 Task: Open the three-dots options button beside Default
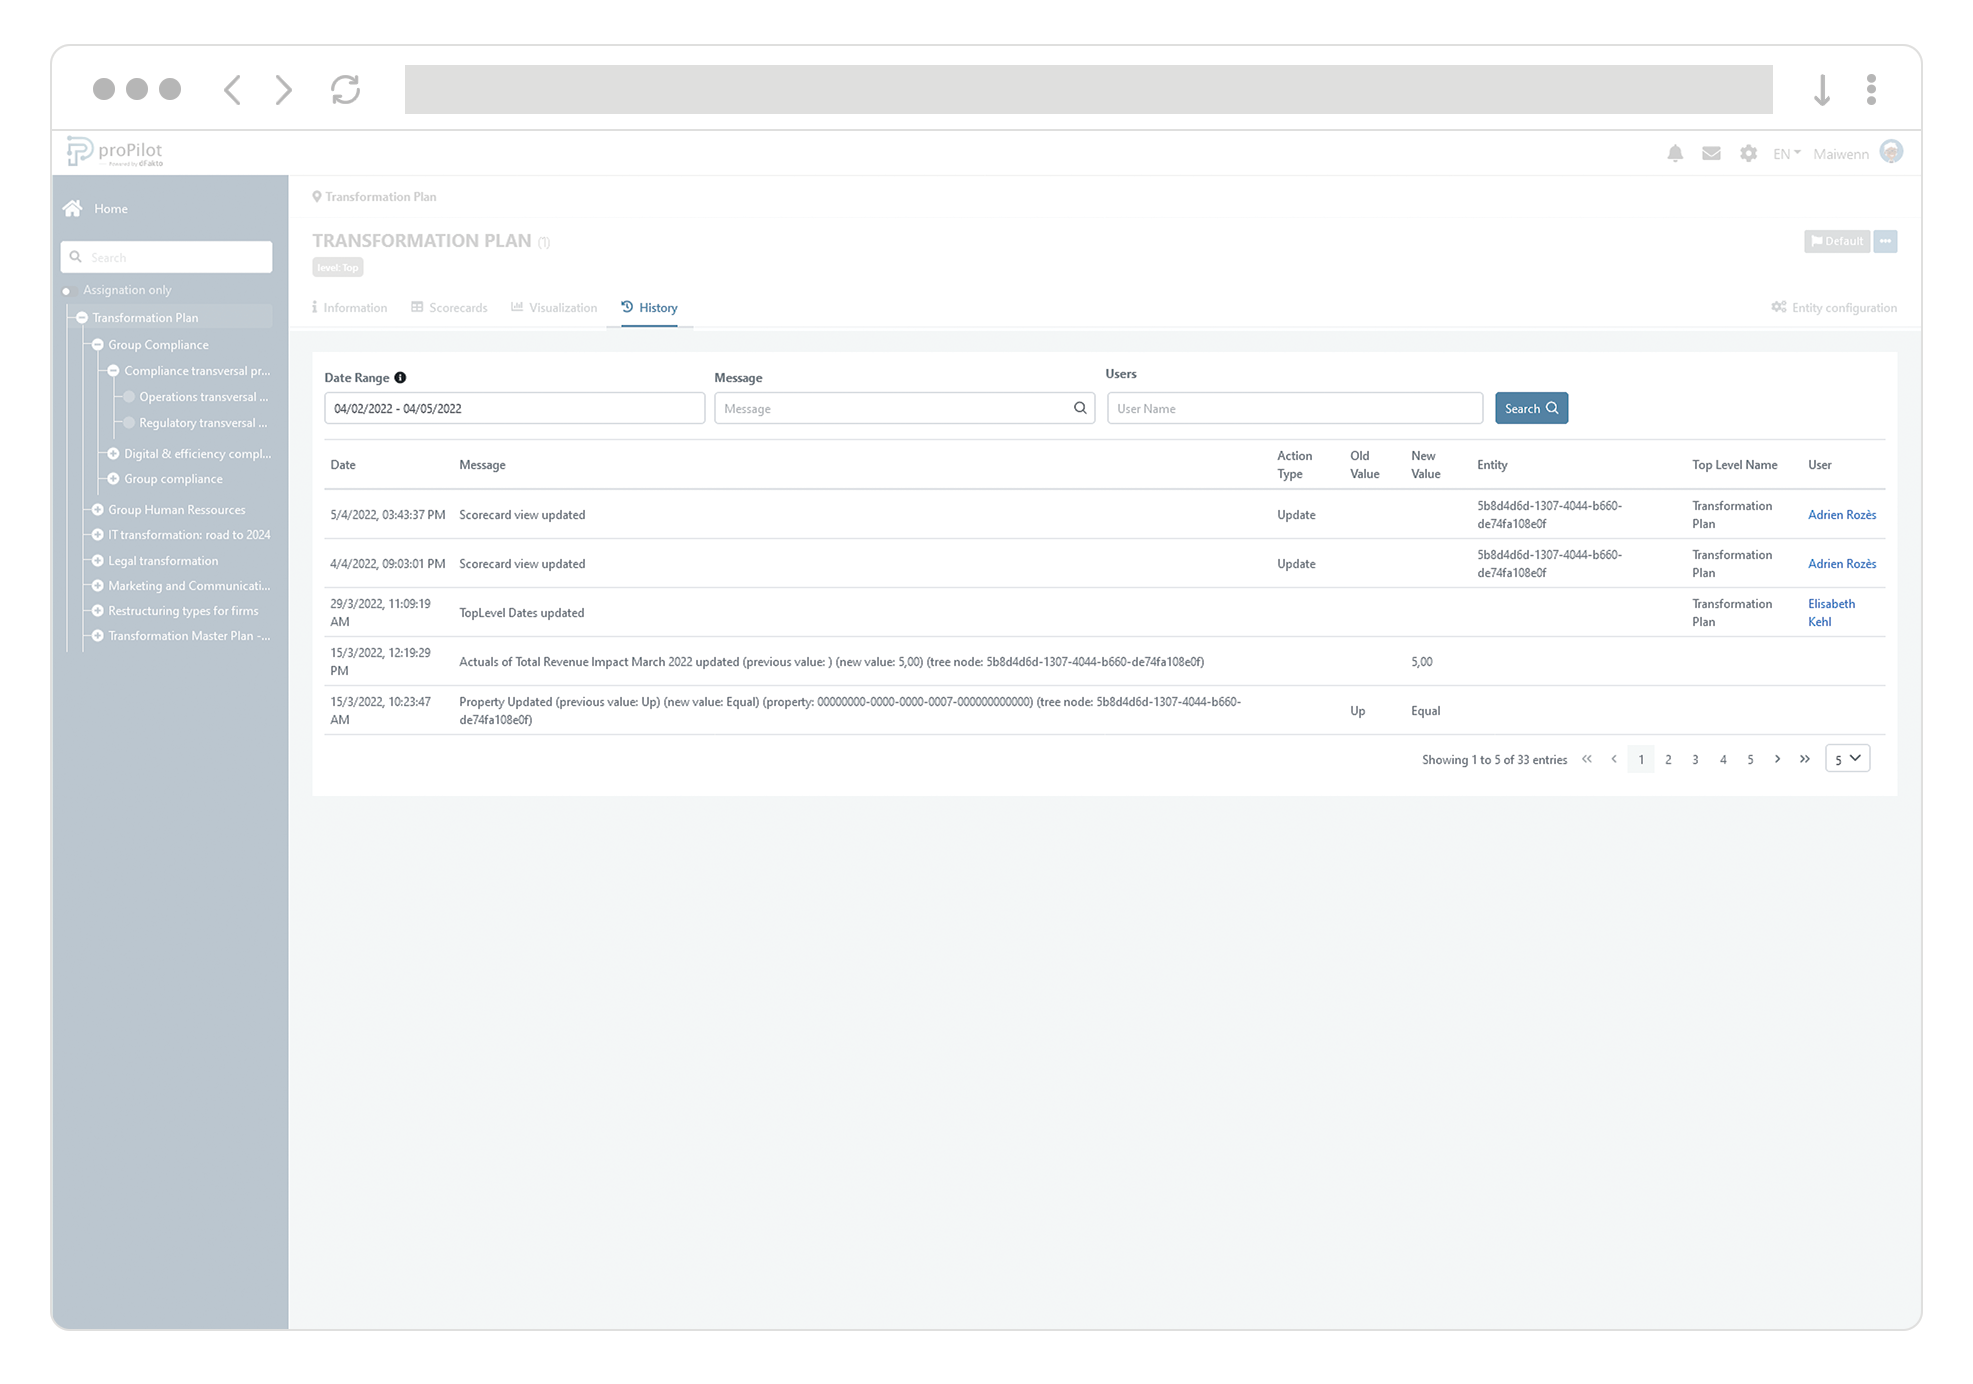[1885, 241]
